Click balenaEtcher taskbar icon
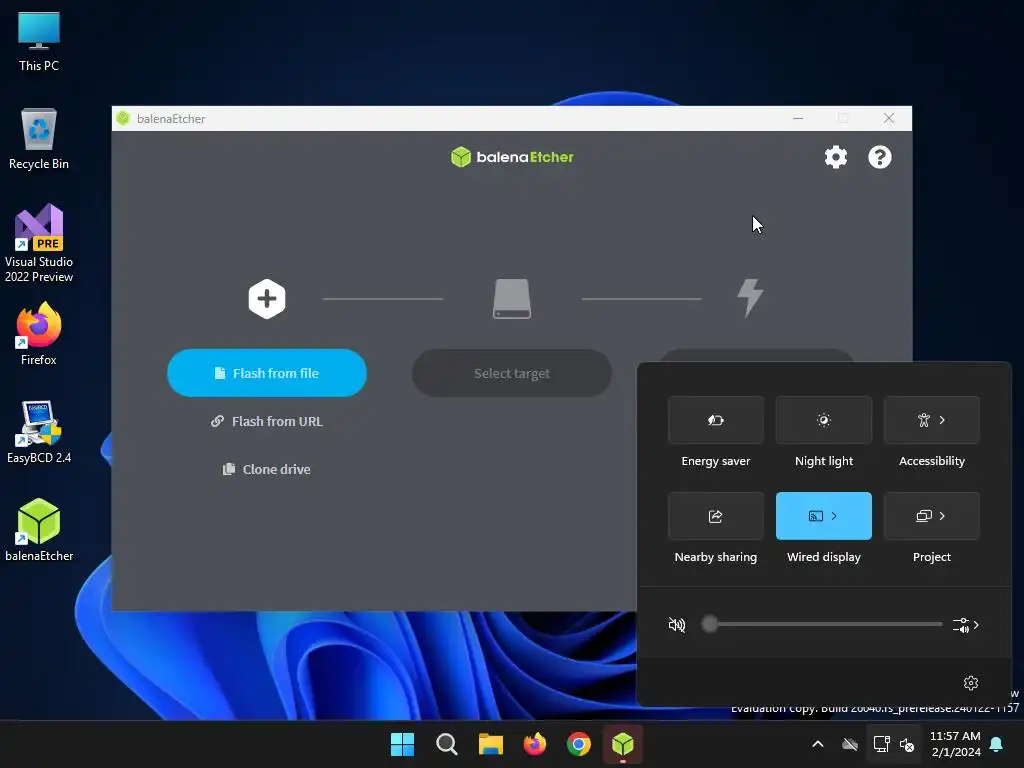This screenshot has width=1024, height=768. 623,744
